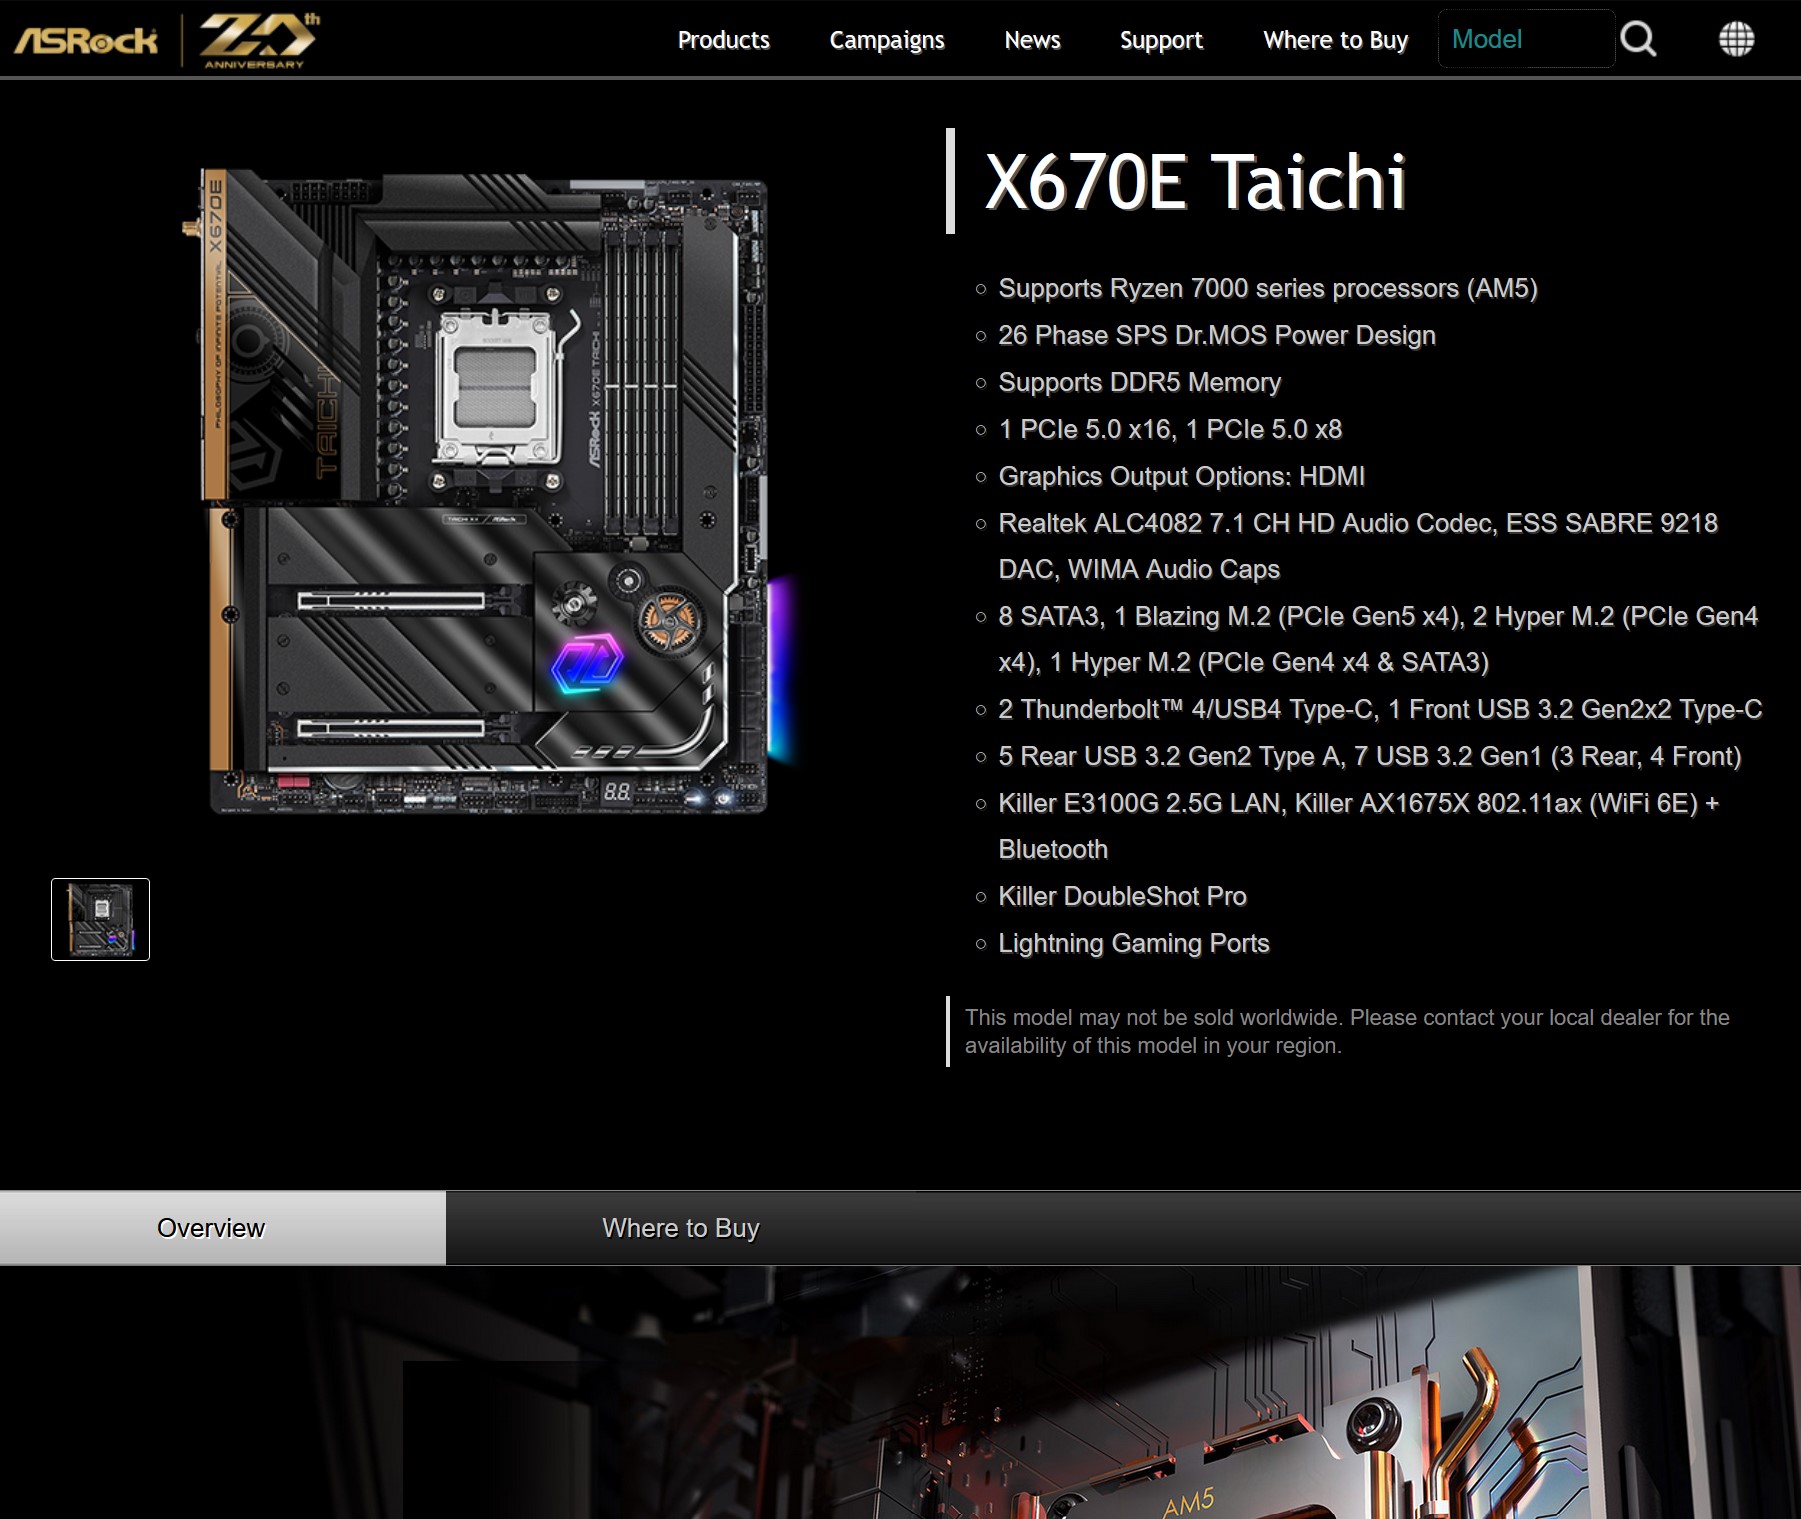Open the Products menu
The height and width of the screenshot is (1519, 1801).
point(724,40)
